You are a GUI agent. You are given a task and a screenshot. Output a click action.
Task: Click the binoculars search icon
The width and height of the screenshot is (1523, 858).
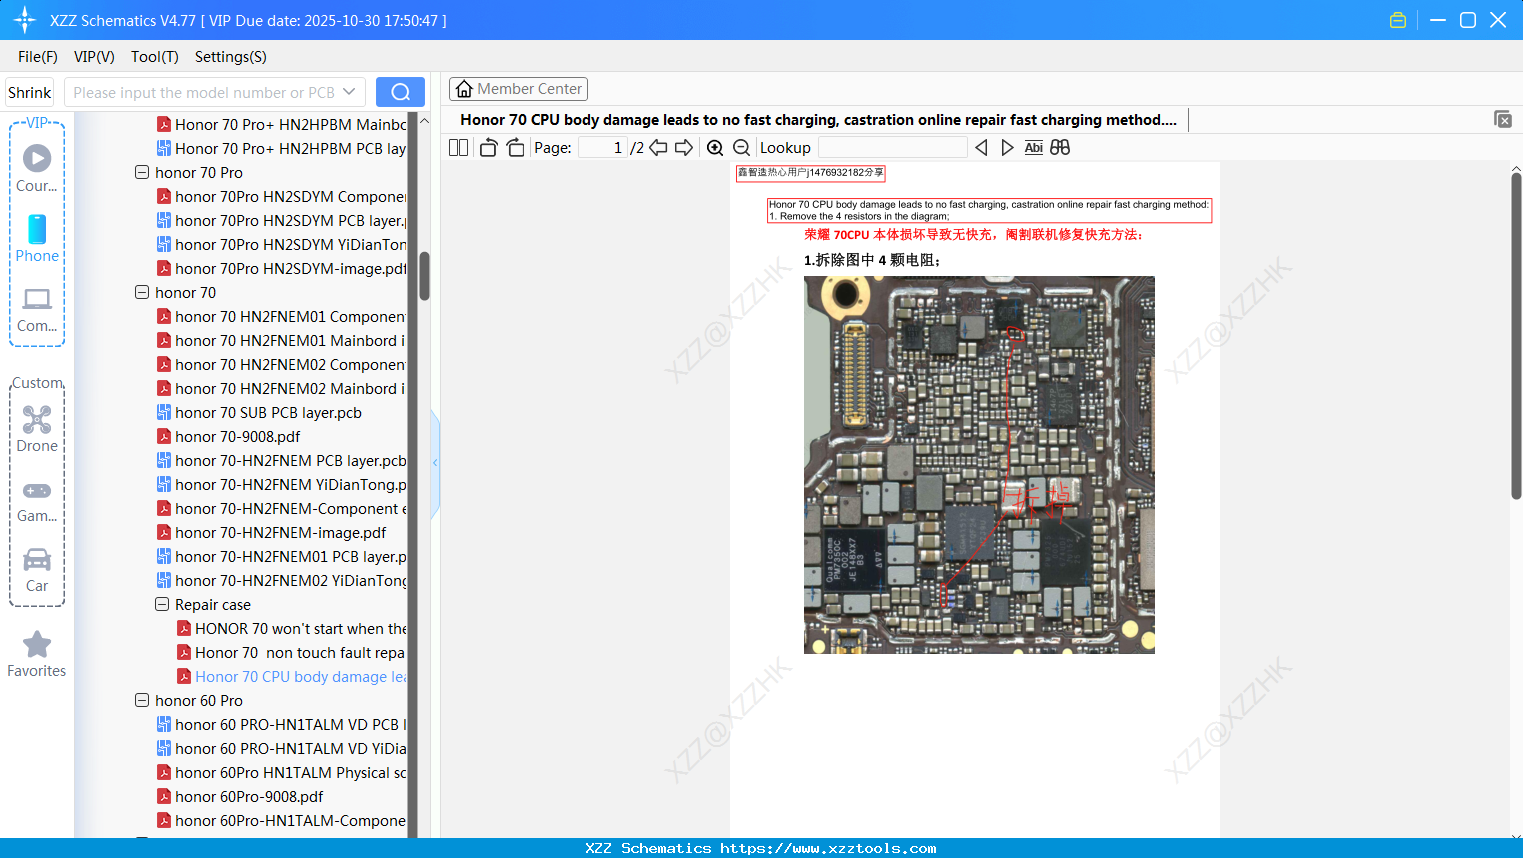1060,147
